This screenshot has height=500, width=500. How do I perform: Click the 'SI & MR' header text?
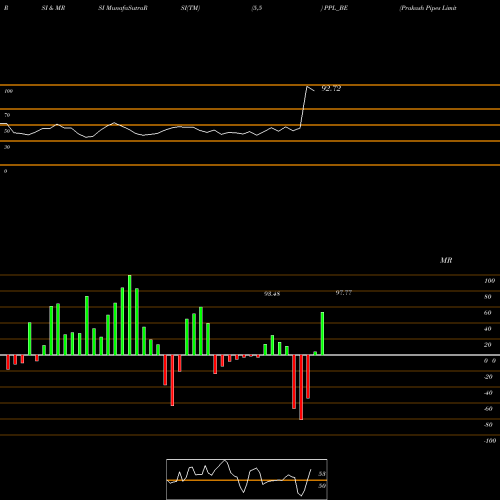pos(53,8)
